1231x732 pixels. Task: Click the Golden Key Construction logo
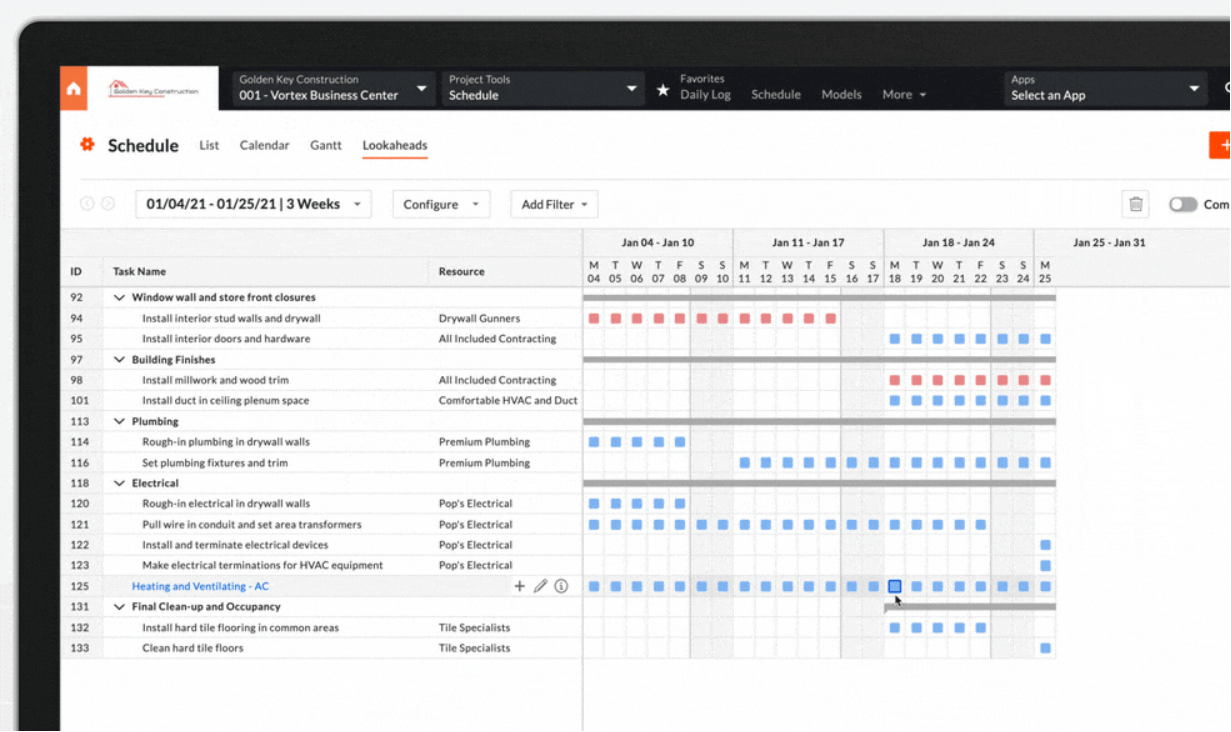coord(153,89)
